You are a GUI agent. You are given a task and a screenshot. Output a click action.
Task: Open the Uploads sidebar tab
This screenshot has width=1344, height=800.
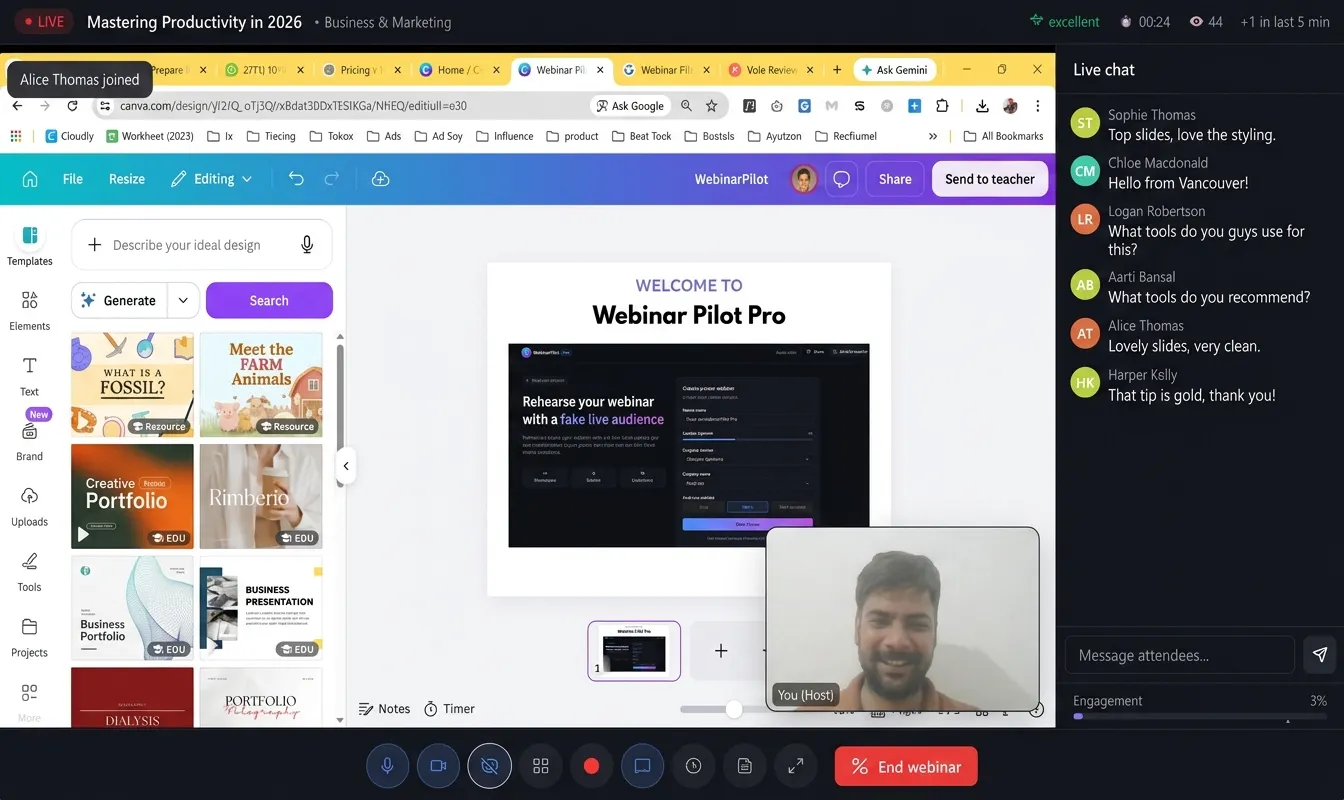click(x=30, y=506)
